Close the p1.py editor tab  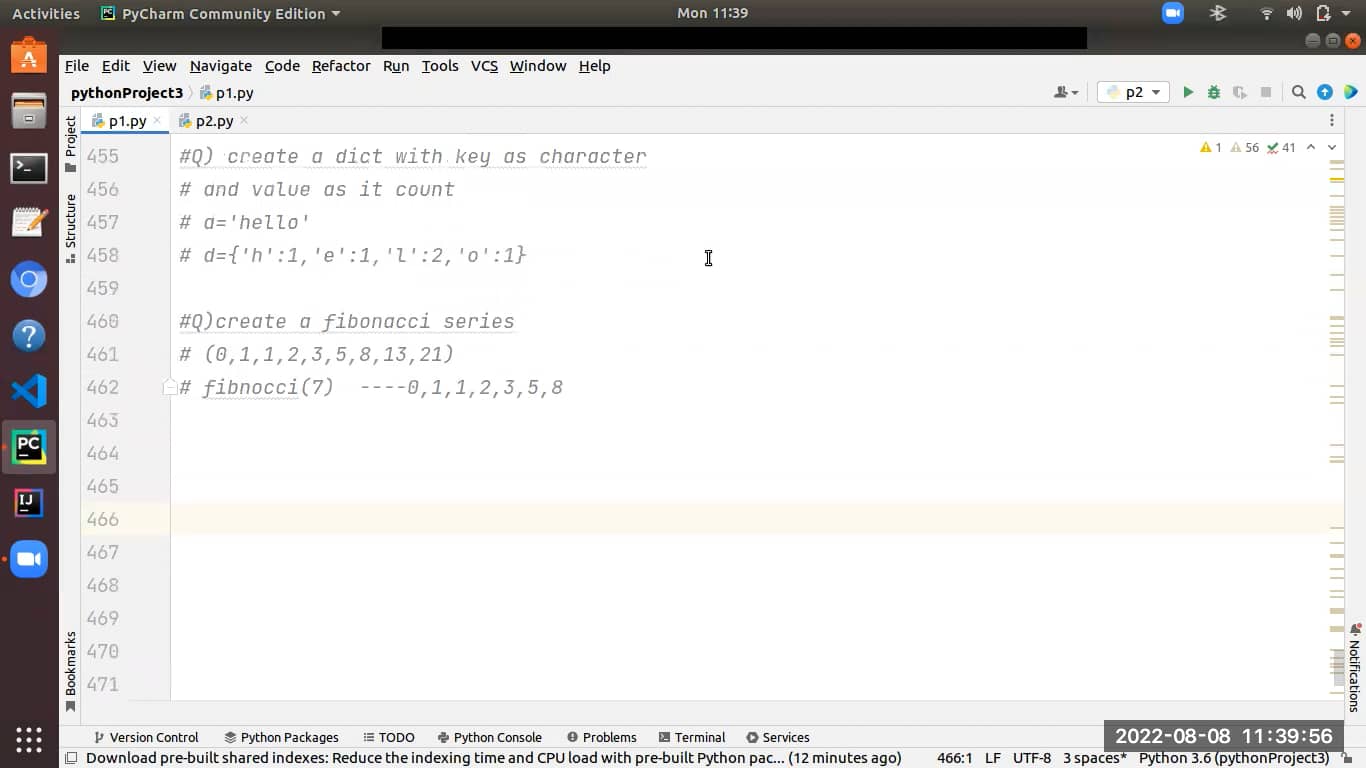pyautogui.click(x=157, y=120)
